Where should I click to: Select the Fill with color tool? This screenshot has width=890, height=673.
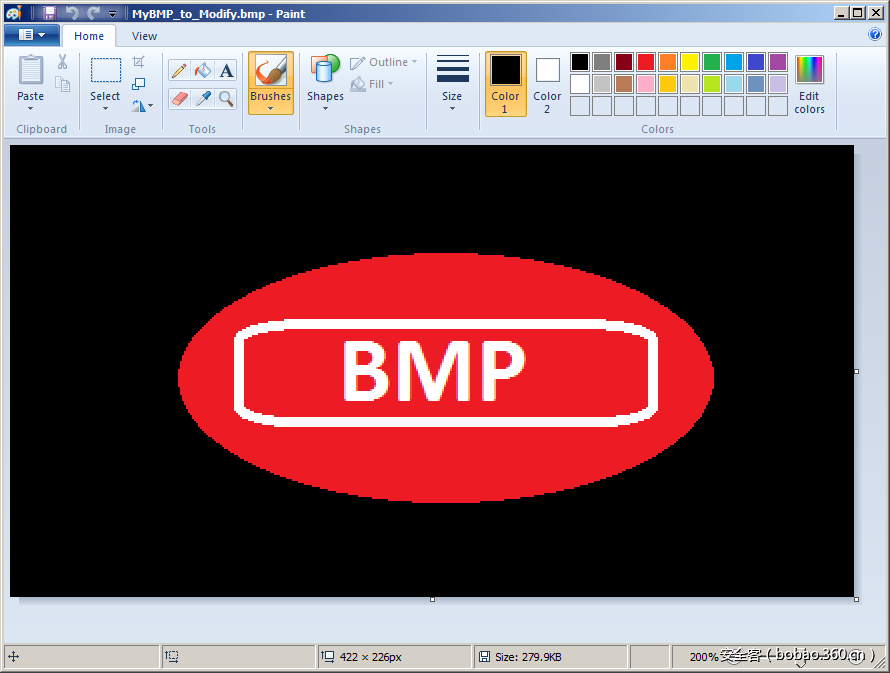click(x=202, y=71)
